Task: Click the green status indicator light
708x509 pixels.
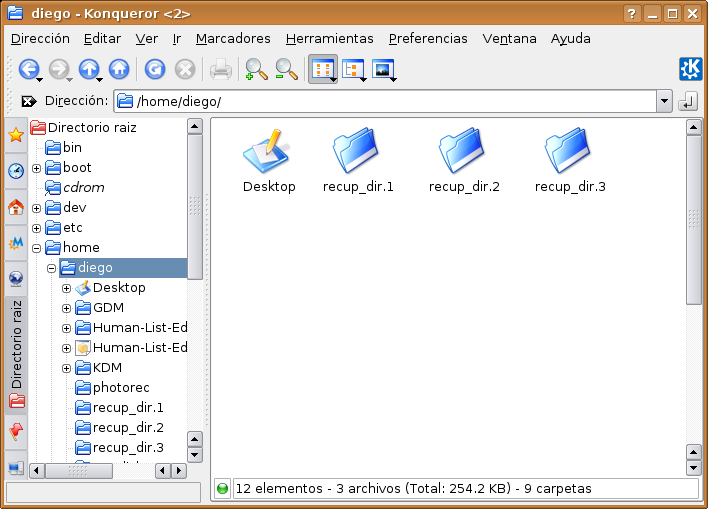Action: click(222, 488)
